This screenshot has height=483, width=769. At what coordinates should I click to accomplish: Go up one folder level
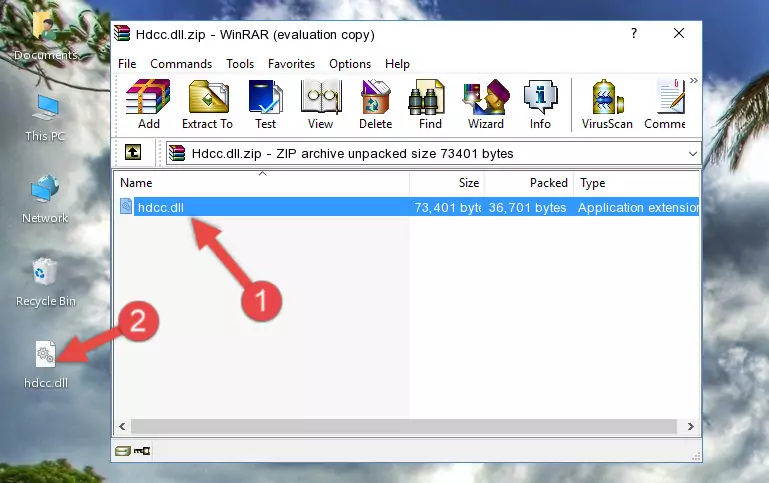(133, 153)
